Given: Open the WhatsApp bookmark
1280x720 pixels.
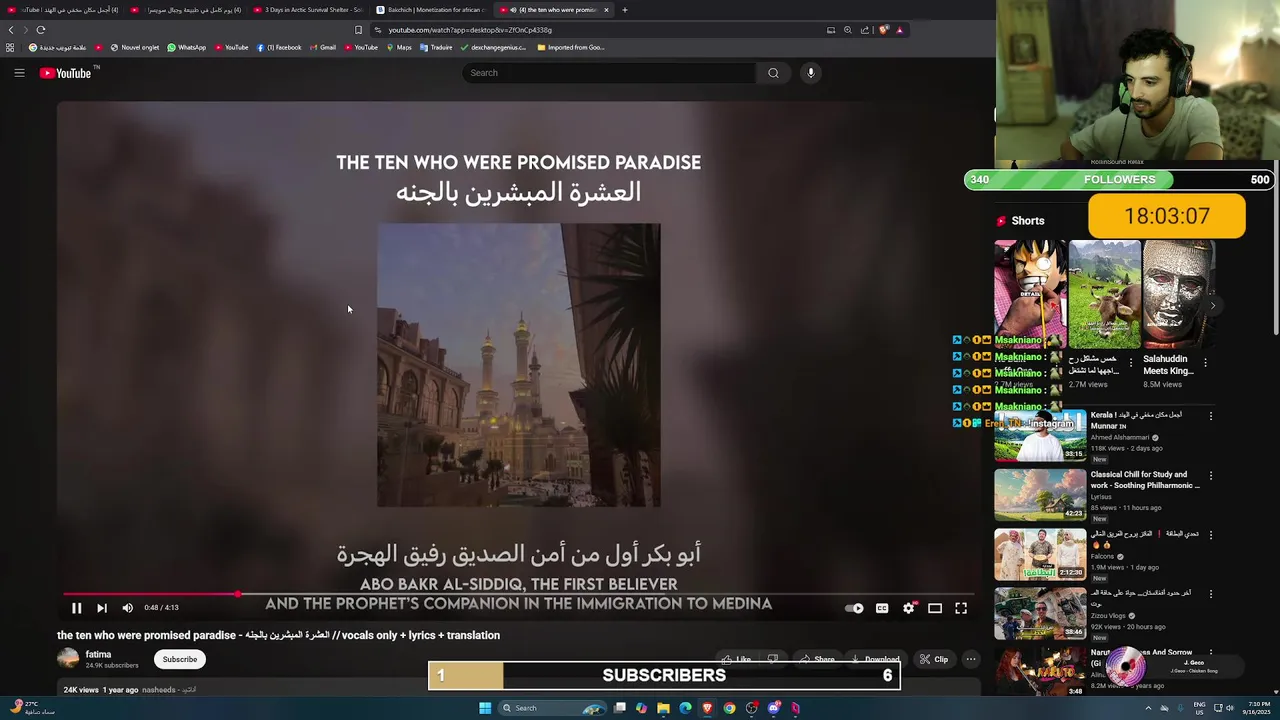Looking at the screenshot, I should click(x=187, y=47).
